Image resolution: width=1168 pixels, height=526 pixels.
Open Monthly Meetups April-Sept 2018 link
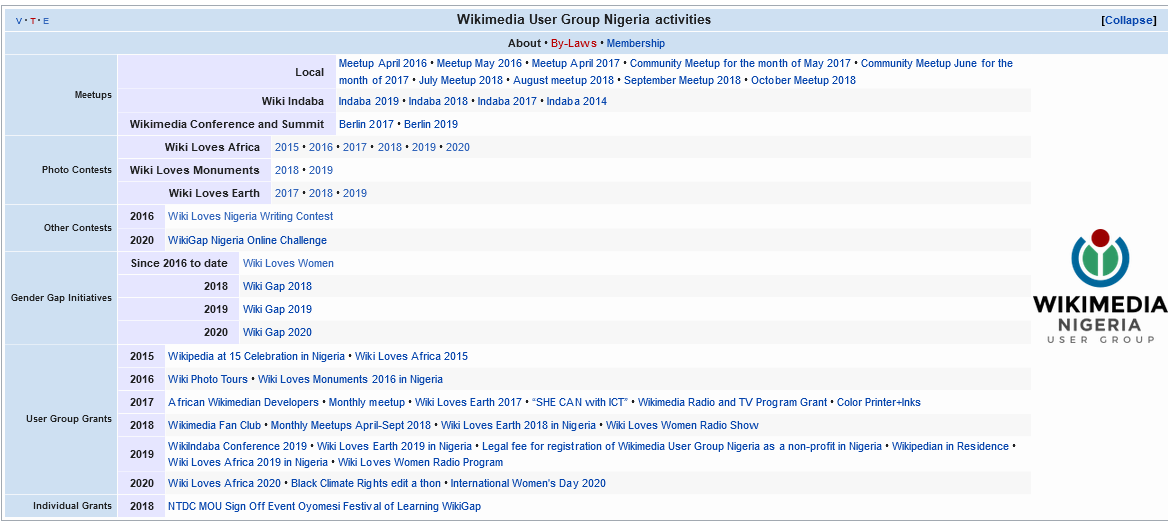(351, 425)
